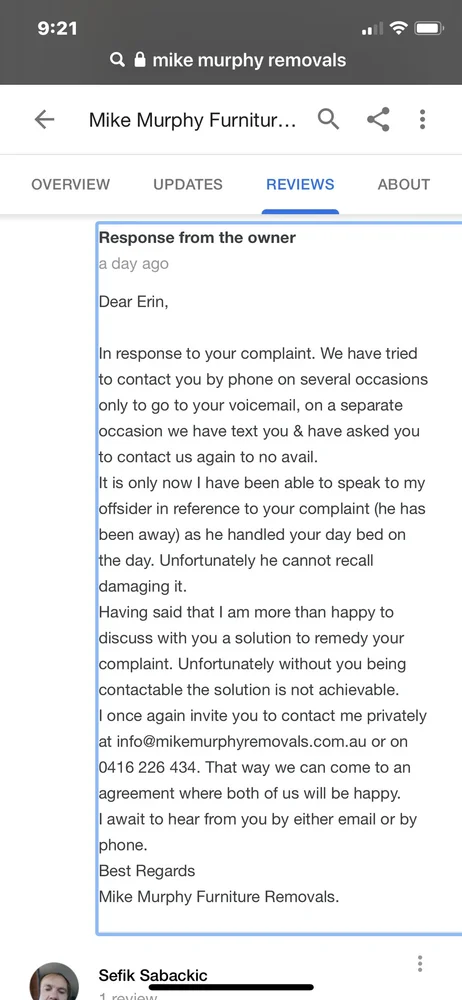Image resolution: width=462 pixels, height=1000 pixels.
Task: Tap the Sefik Sabackic reviewer name
Action: tap(153, 975)
